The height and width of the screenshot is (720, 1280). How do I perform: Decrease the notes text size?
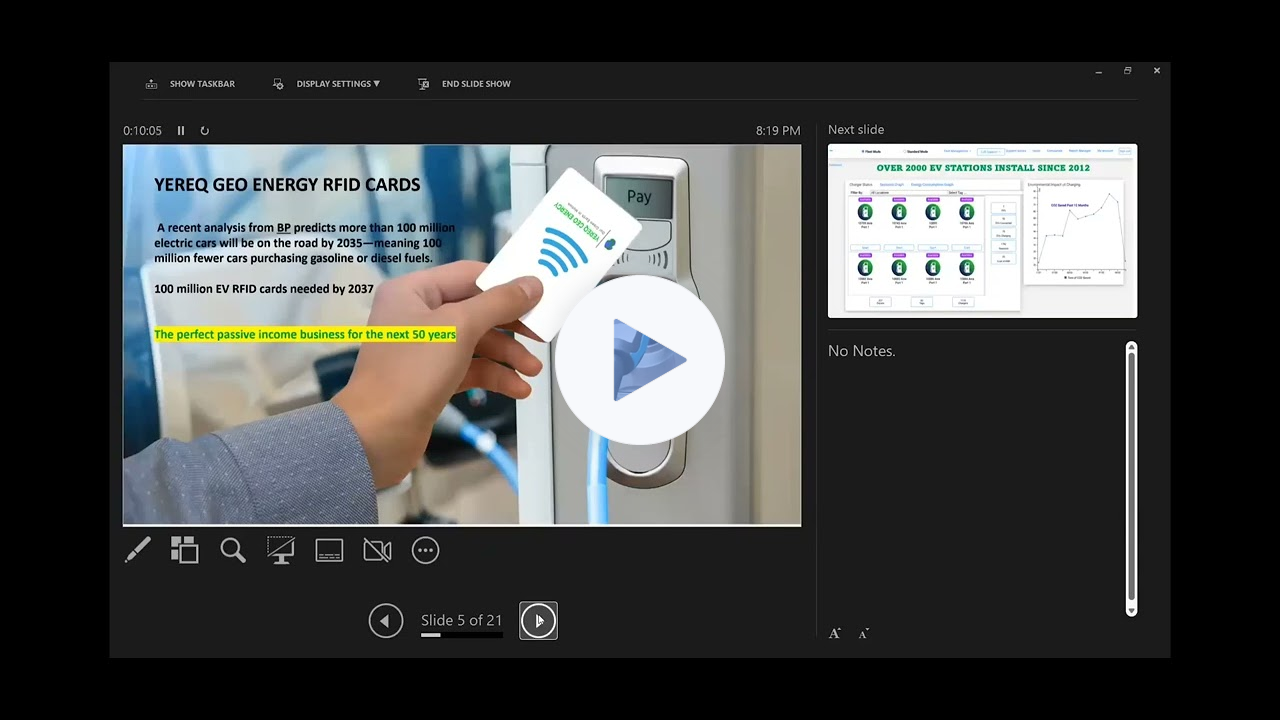tap(863, 634)
